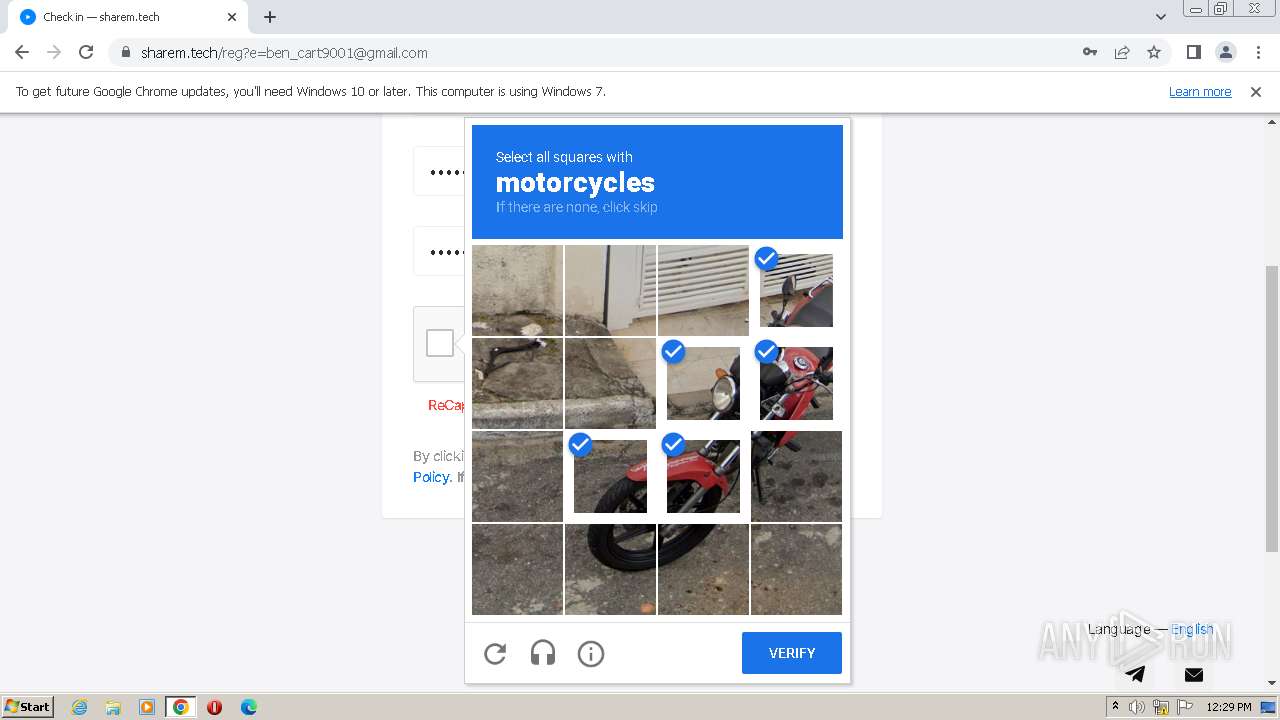This screenshot has height=720, width=1280.
Task: Click the second password field
Action: coord(440,252)
